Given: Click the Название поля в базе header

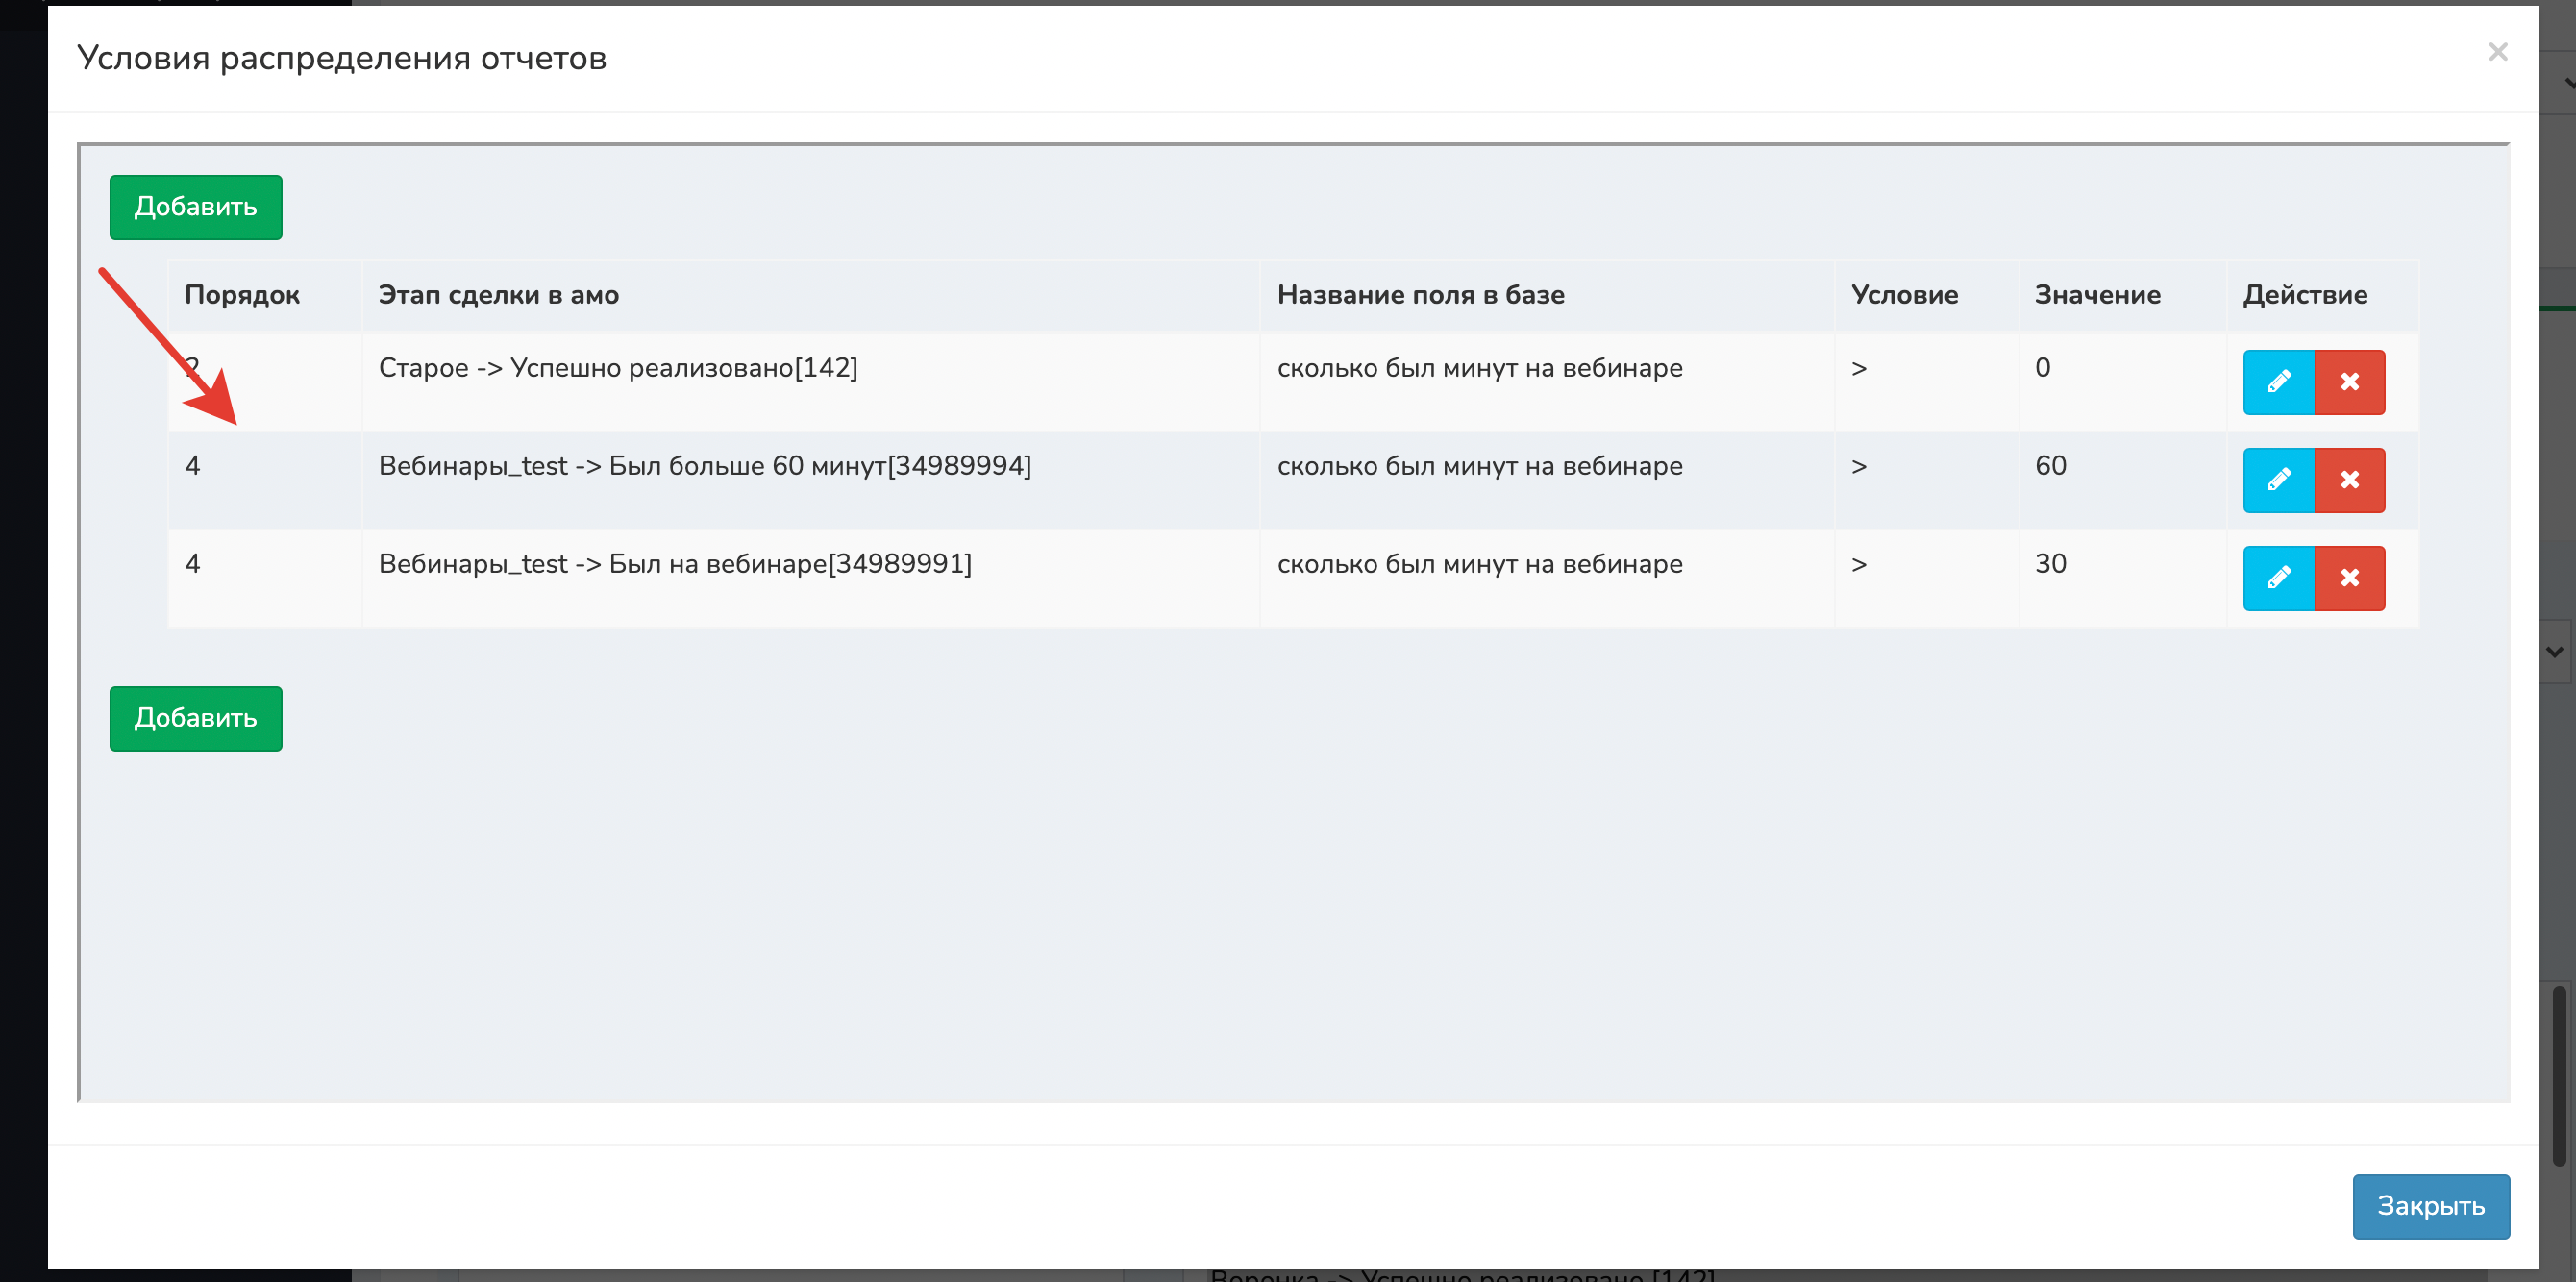Looking at the screenshot, I should click(1420, 295).
